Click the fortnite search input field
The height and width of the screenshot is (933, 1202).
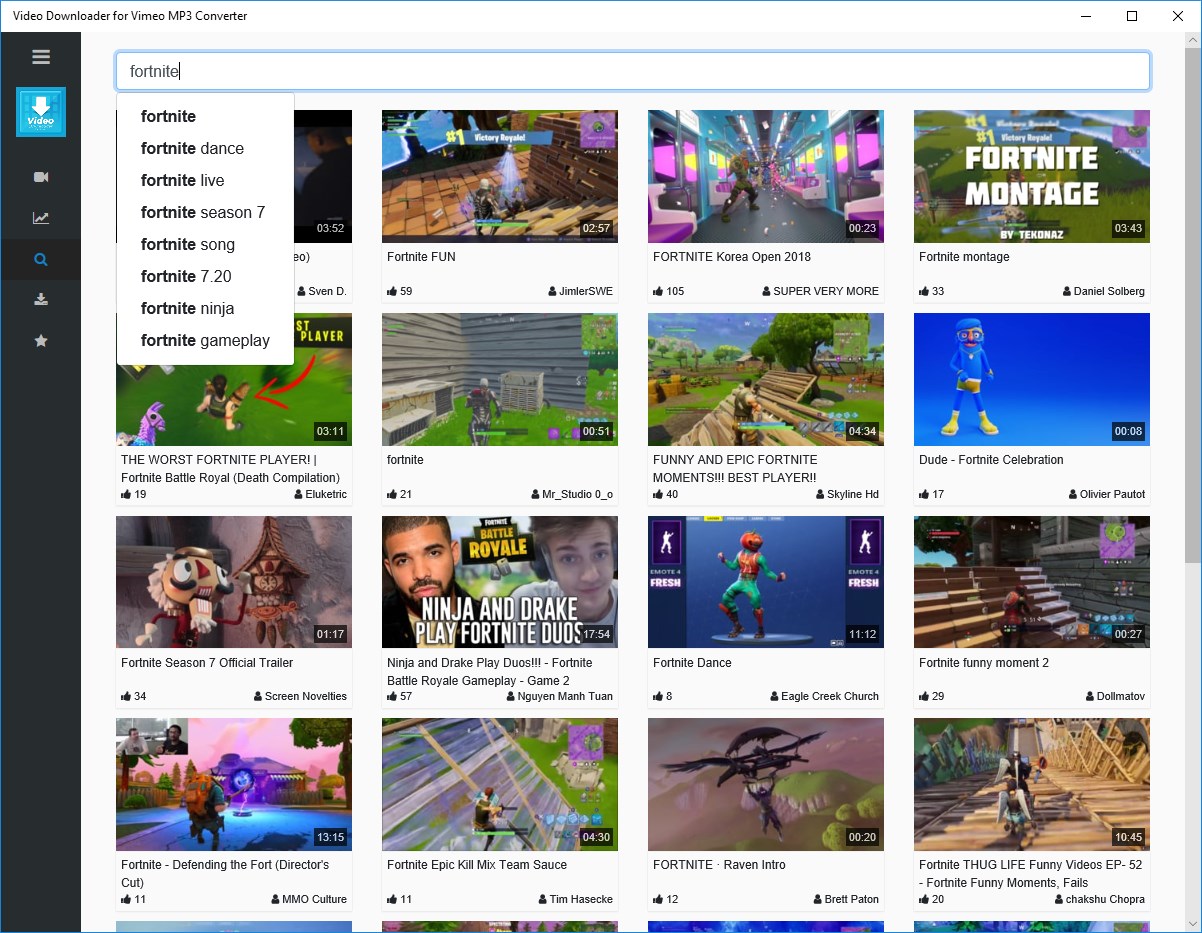(x=633, y=71)
